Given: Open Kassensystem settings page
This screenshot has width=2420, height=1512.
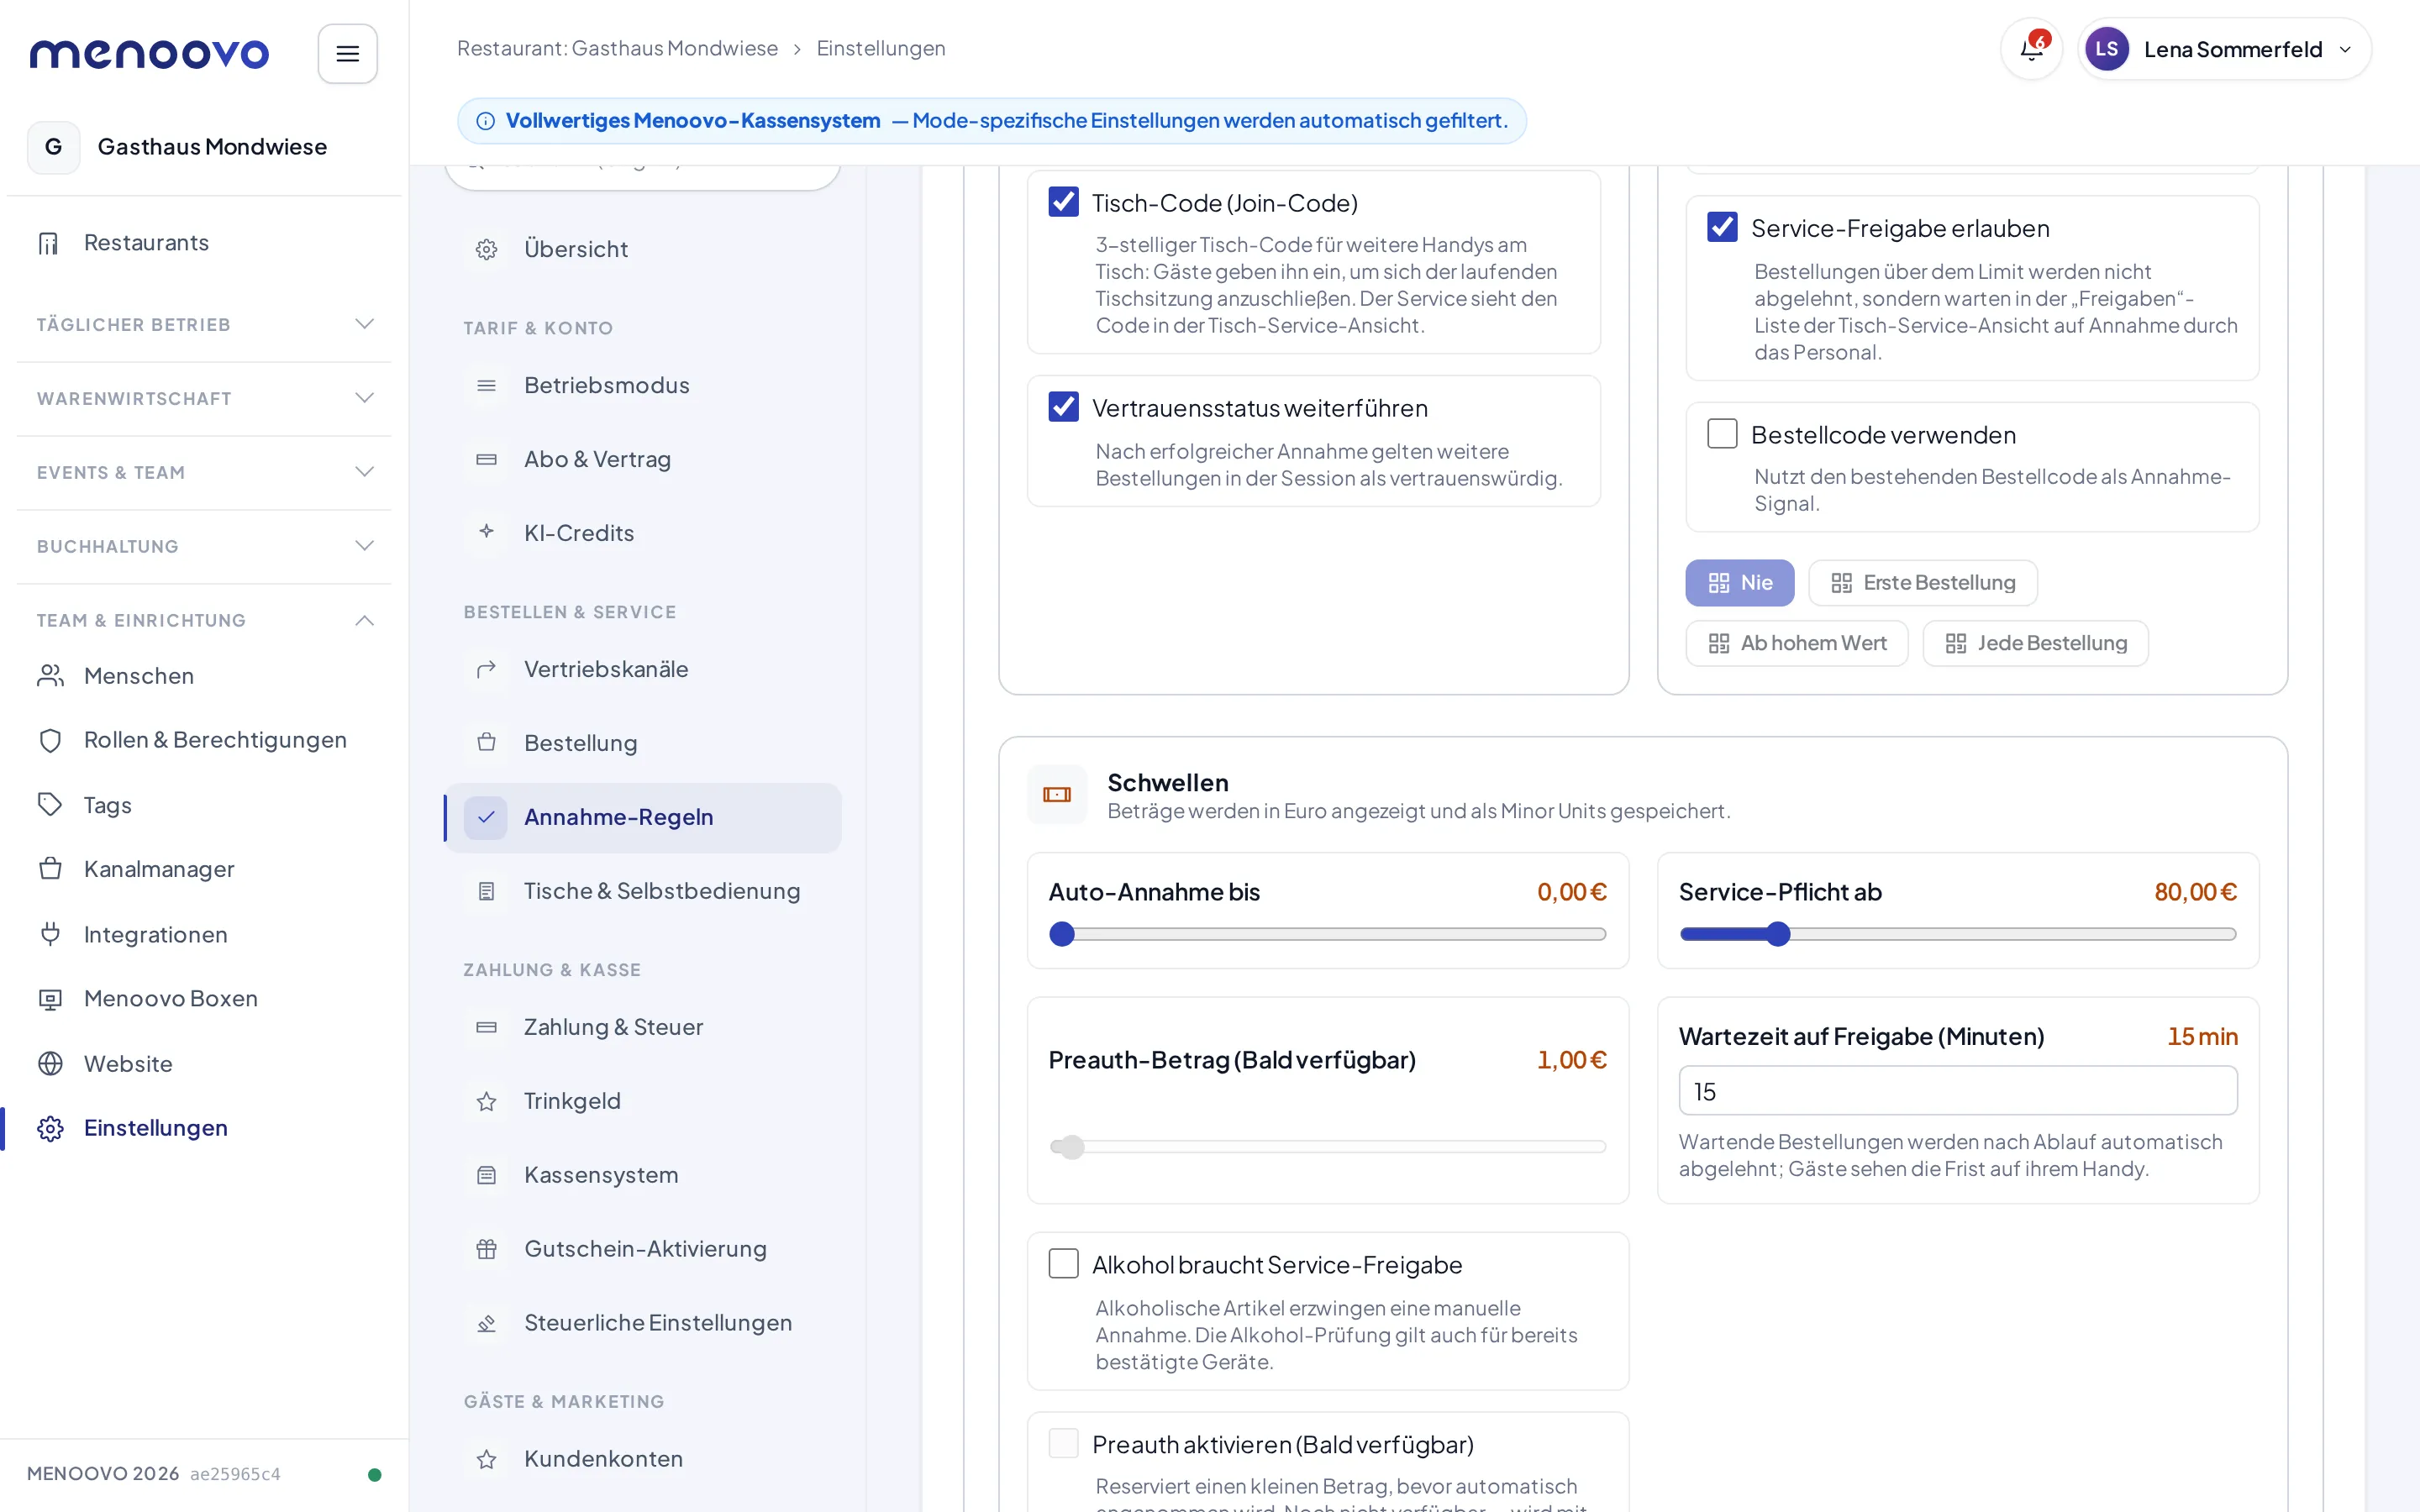Looking at the screenshot, I should point(643,1175).
